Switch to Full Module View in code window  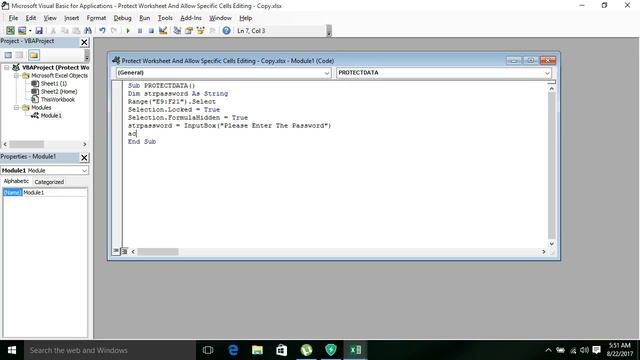point(124,251)
